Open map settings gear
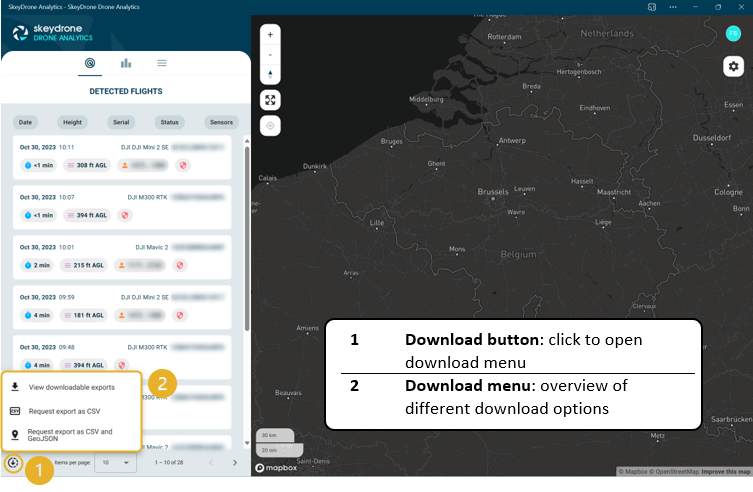753x492 pixels. (733, 66)
